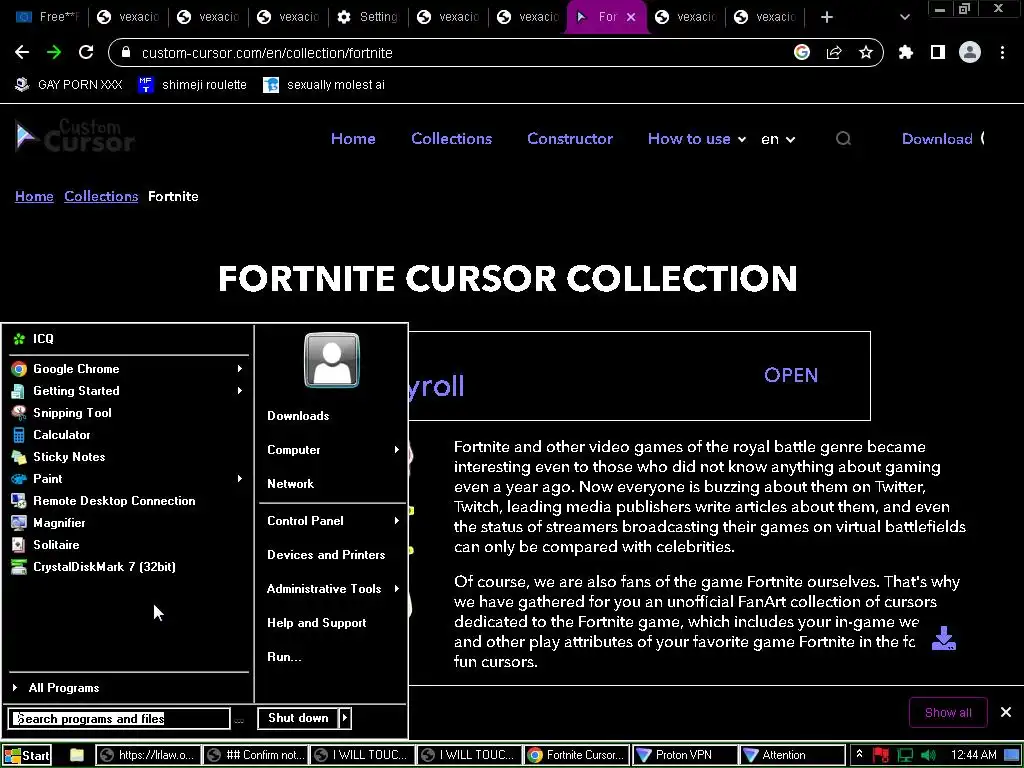Open Downloads from Start menu

(298, 416)
